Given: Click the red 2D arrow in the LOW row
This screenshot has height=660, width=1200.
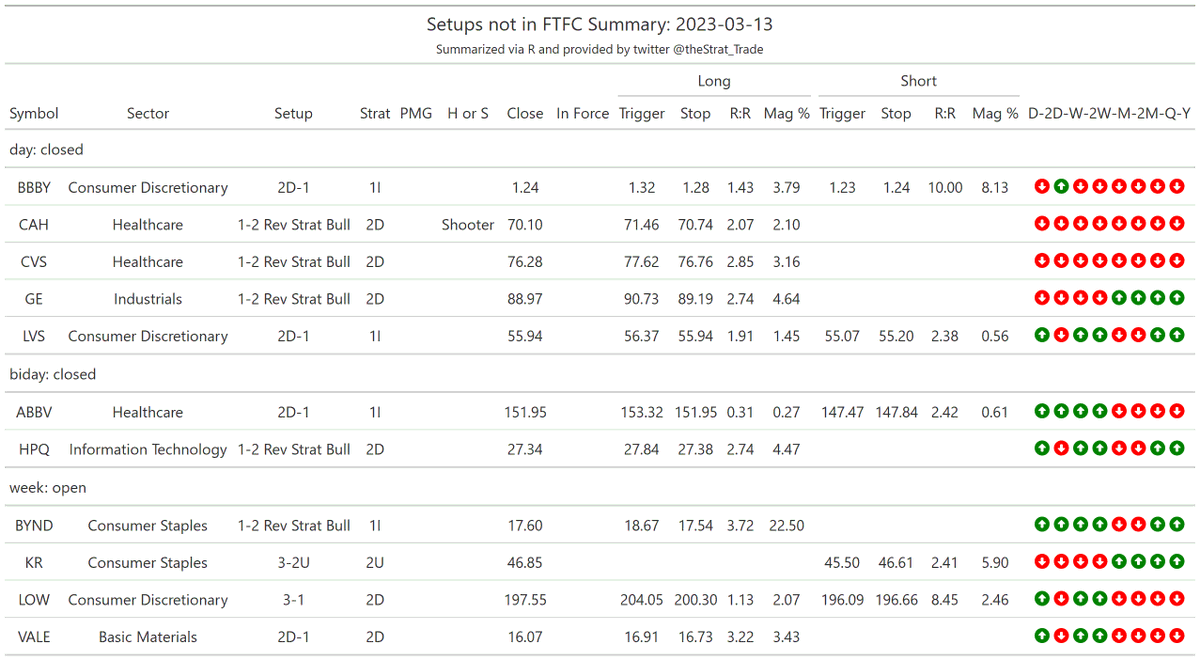Looking at the screenshot, I should tap(1061, 599).
